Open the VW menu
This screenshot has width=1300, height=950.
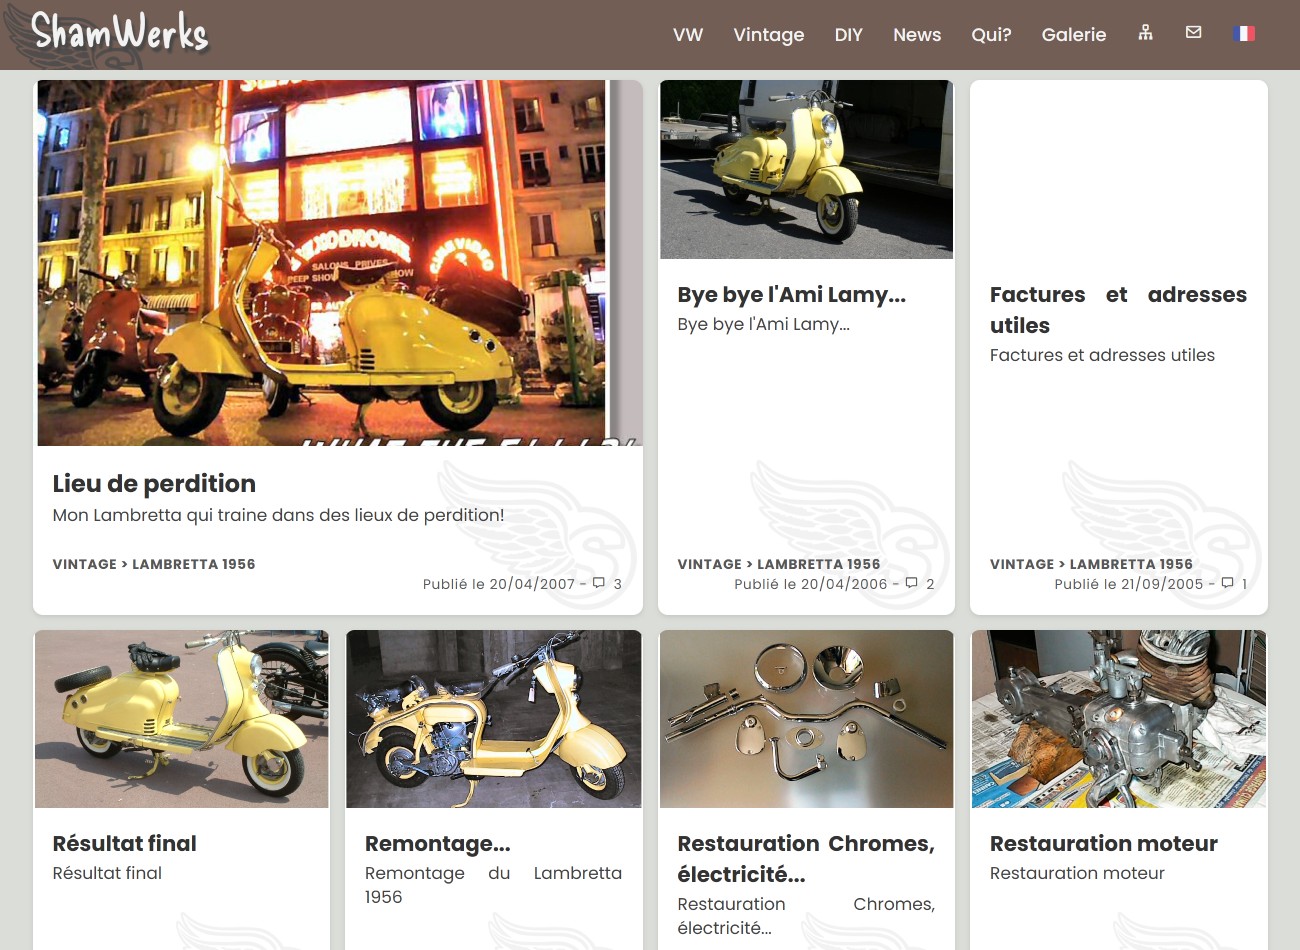click(x=688, y=35)
